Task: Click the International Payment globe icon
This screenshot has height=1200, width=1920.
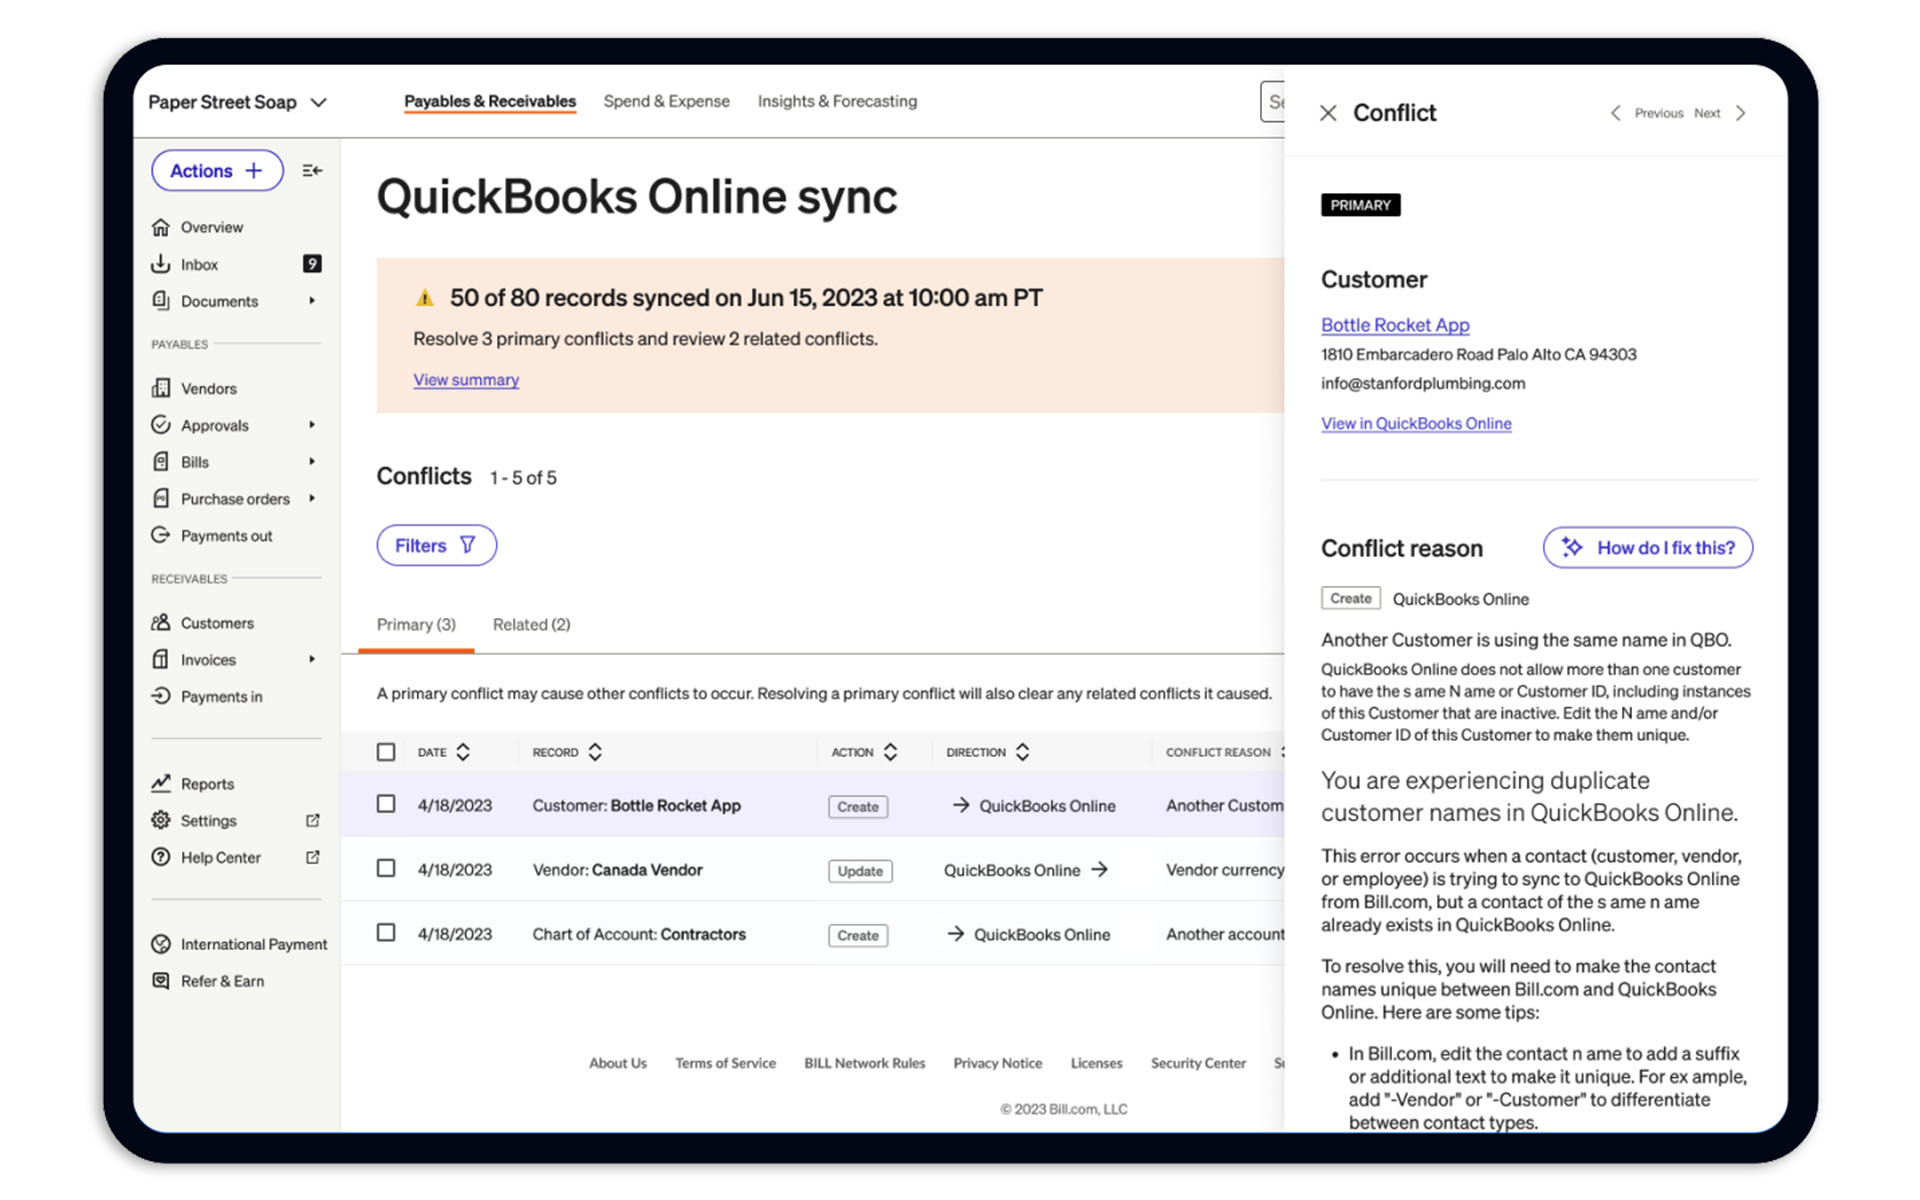Action: pyautogui.click(x=160, y=944)
